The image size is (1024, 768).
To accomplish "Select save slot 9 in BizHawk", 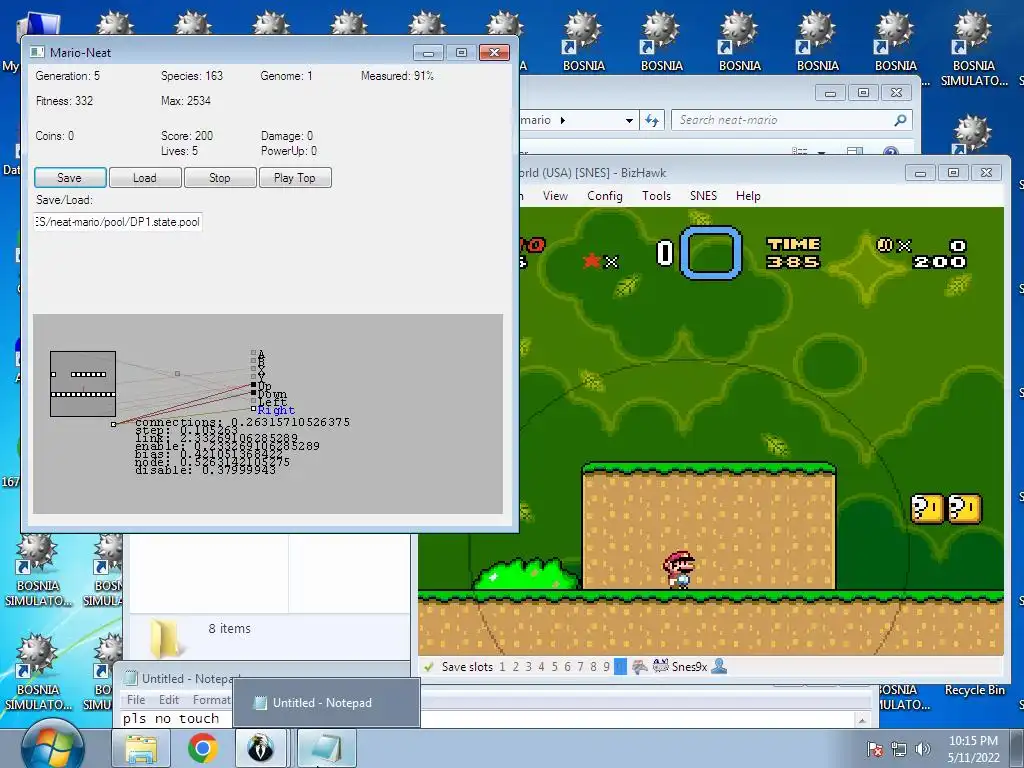I will (x=606, y=667).
